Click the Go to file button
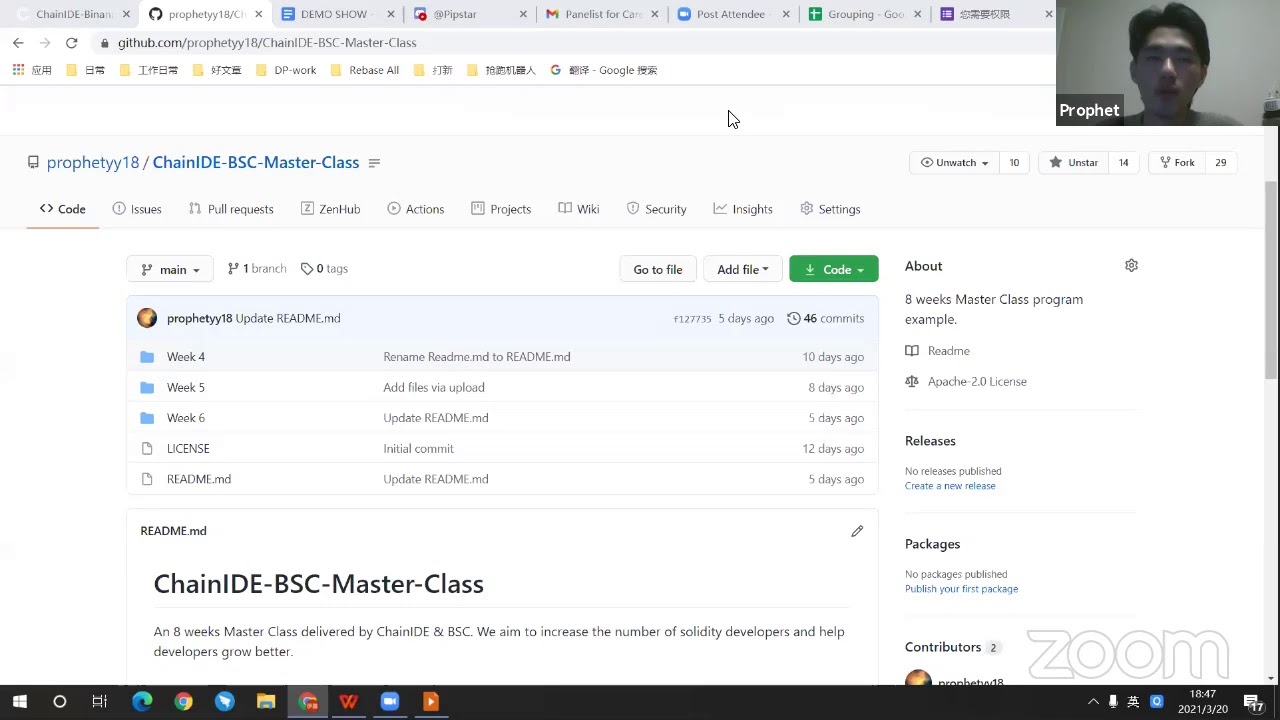Image resolution: width=1280 pixels, height=720 pixels. pyautogui.click(x=658, y=269)
